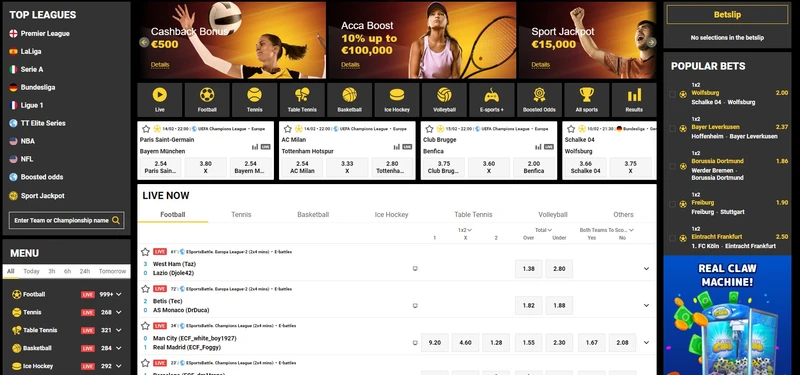
Task: Select the Today time filter
Action: (31, 271)
